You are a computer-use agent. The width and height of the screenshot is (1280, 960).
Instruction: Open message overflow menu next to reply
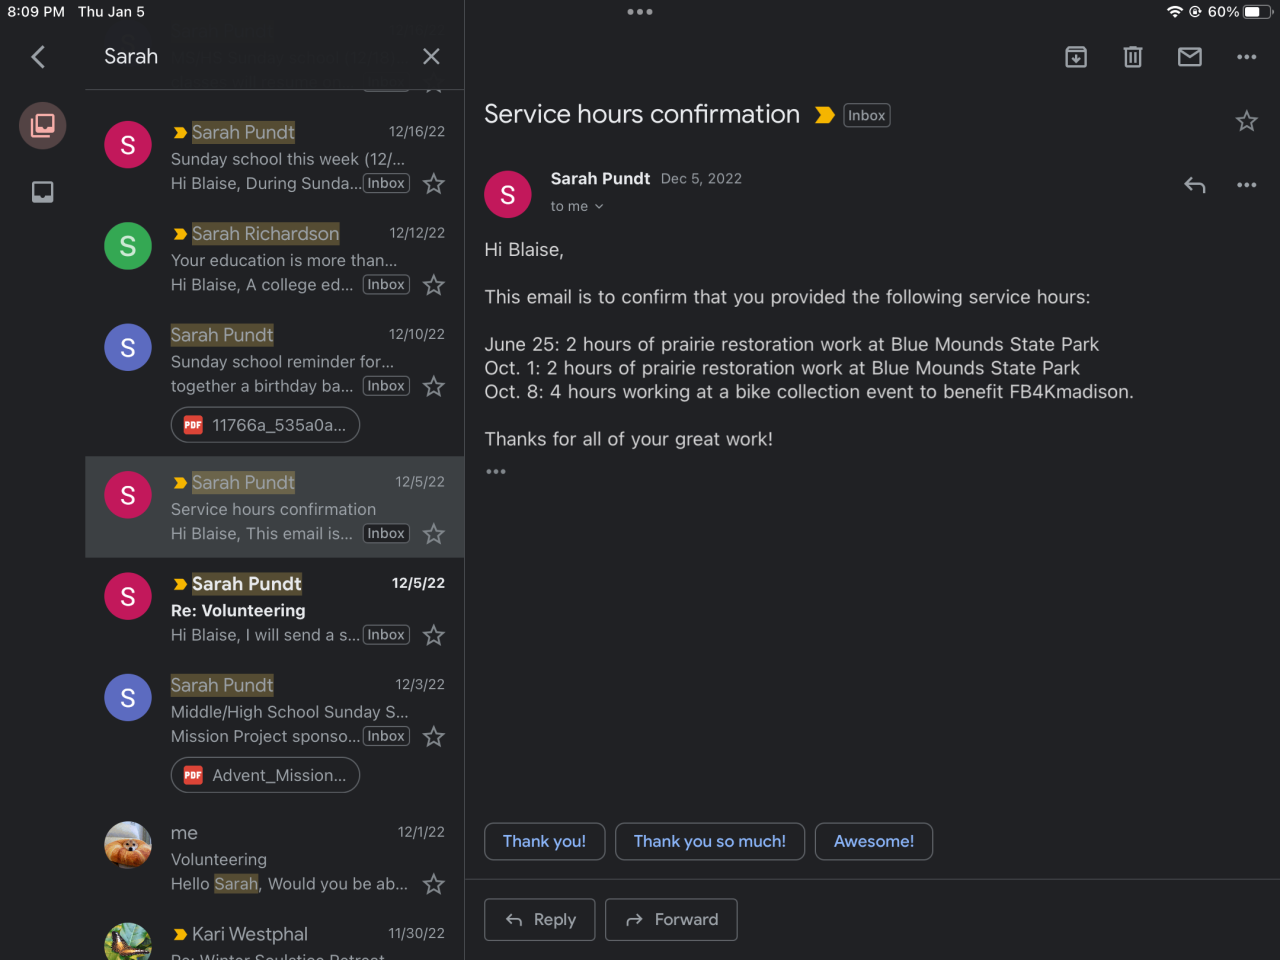tap(1246, 185)
